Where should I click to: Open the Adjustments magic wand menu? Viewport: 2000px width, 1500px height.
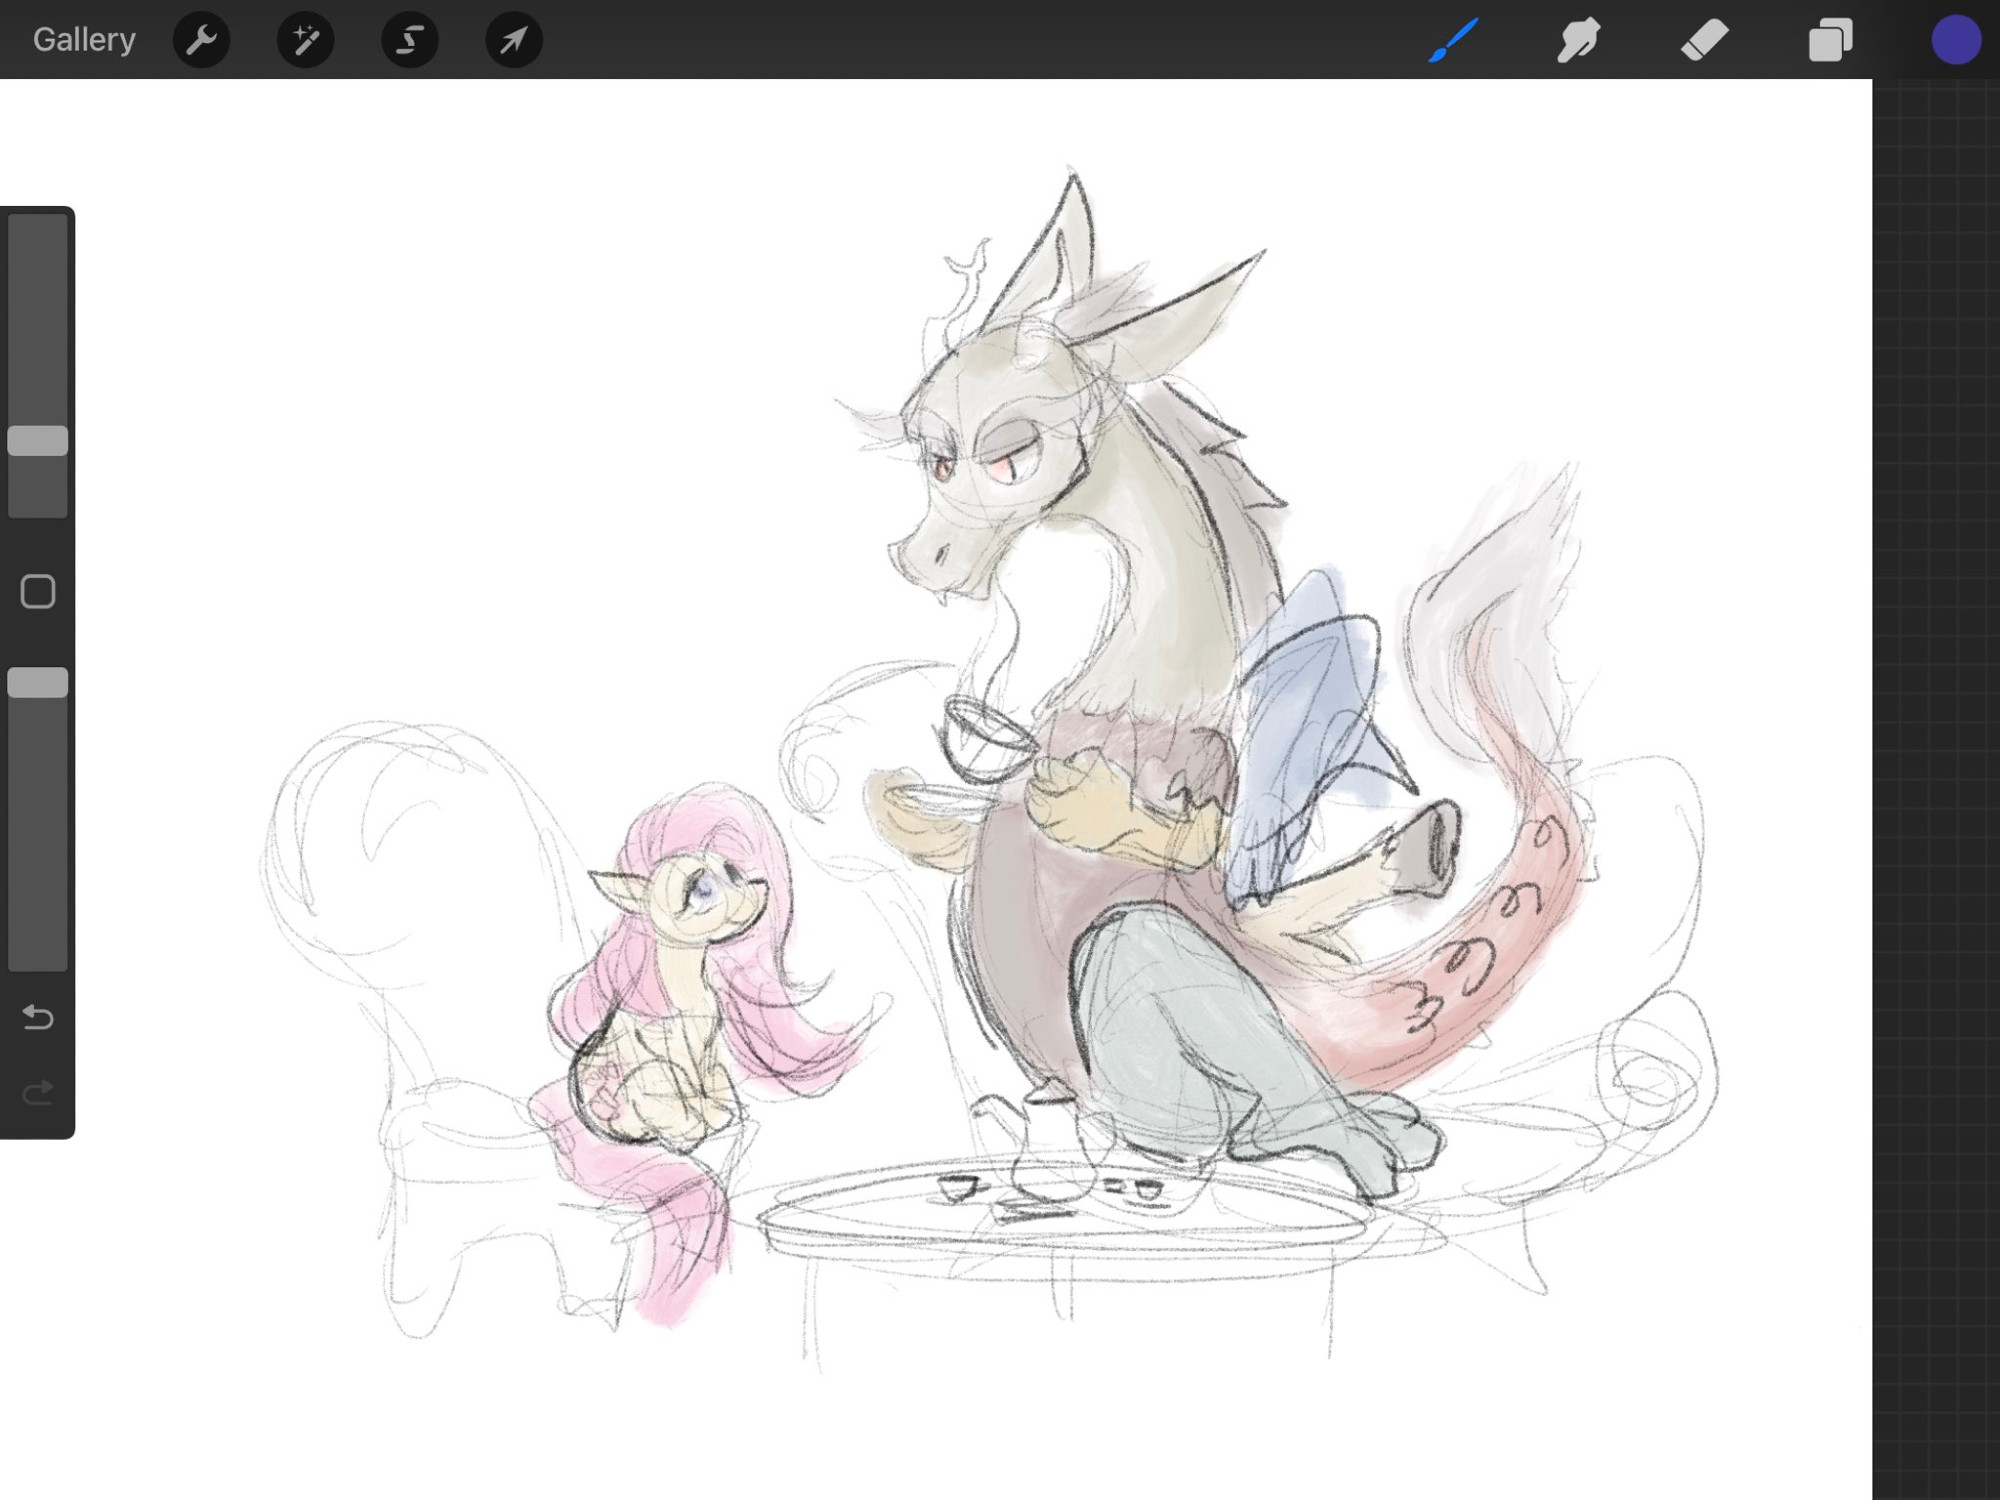(x=306, y=40)
